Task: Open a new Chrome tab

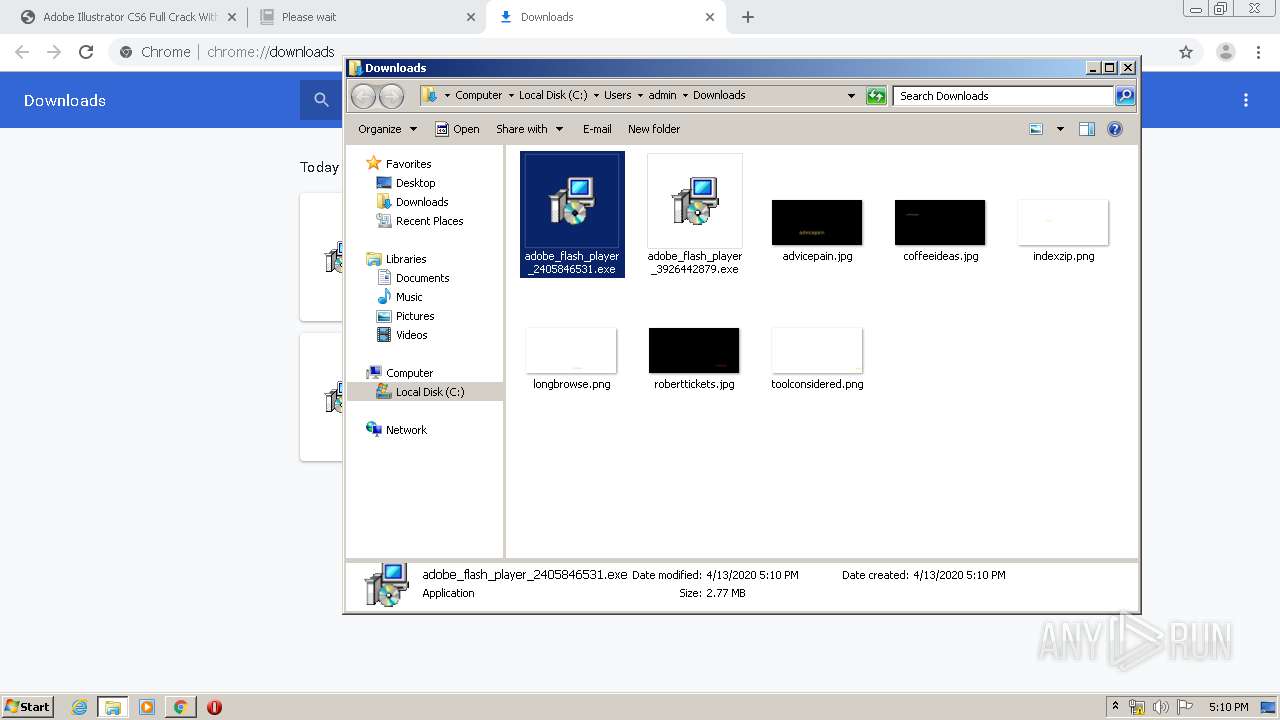Action: pyautogui.click(x=748, y=17)
